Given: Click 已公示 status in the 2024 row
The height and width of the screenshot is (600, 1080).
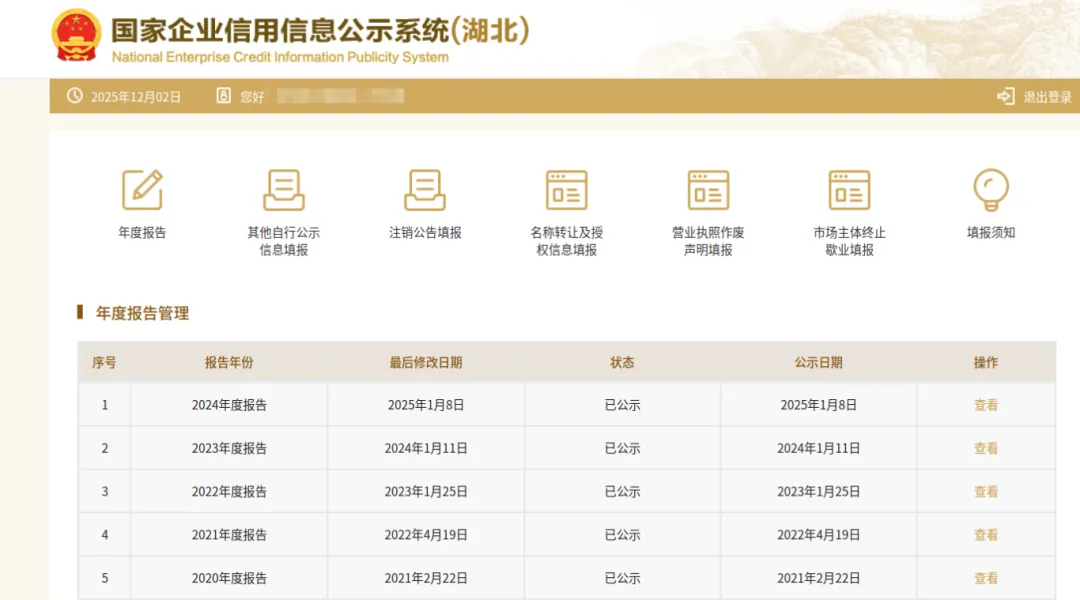Looking at the screenshot, I should tap(622, 405).
